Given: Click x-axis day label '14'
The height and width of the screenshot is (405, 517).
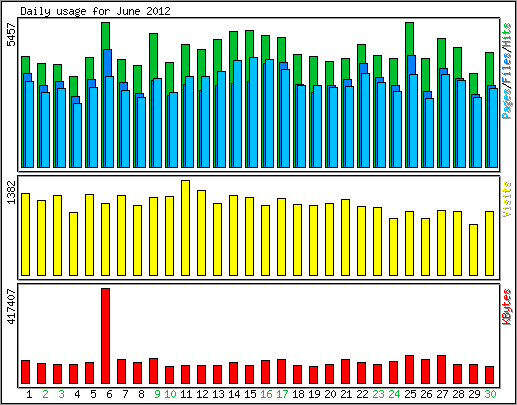Looking at the screenshot, I should [x=234, y=394].
